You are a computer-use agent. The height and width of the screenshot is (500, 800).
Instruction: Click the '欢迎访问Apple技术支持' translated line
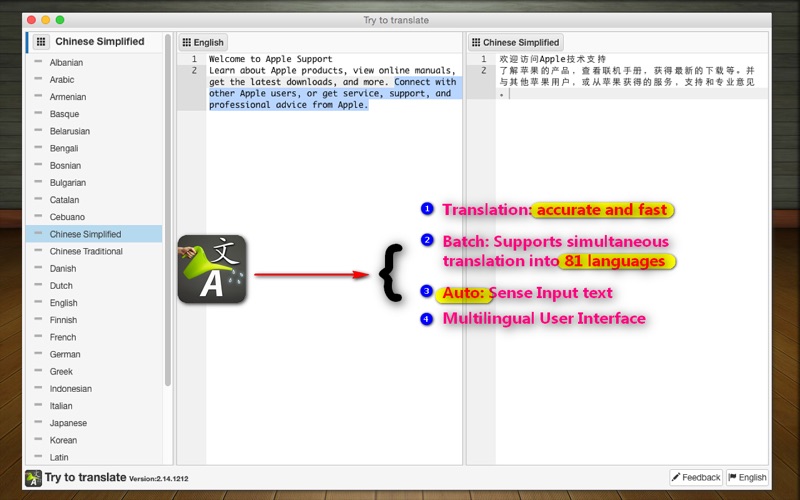pyautogui.click(x=553, y=59)
